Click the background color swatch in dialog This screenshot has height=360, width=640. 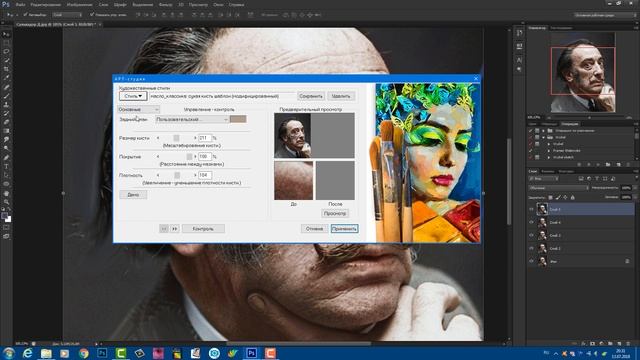[x=238, y=119]
